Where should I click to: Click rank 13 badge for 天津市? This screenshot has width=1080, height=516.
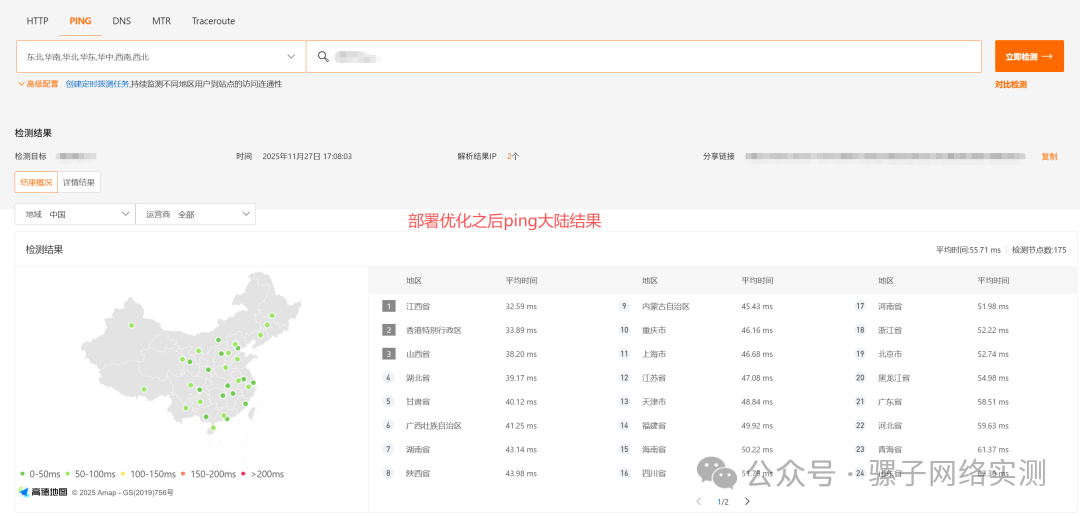(624, 402)
